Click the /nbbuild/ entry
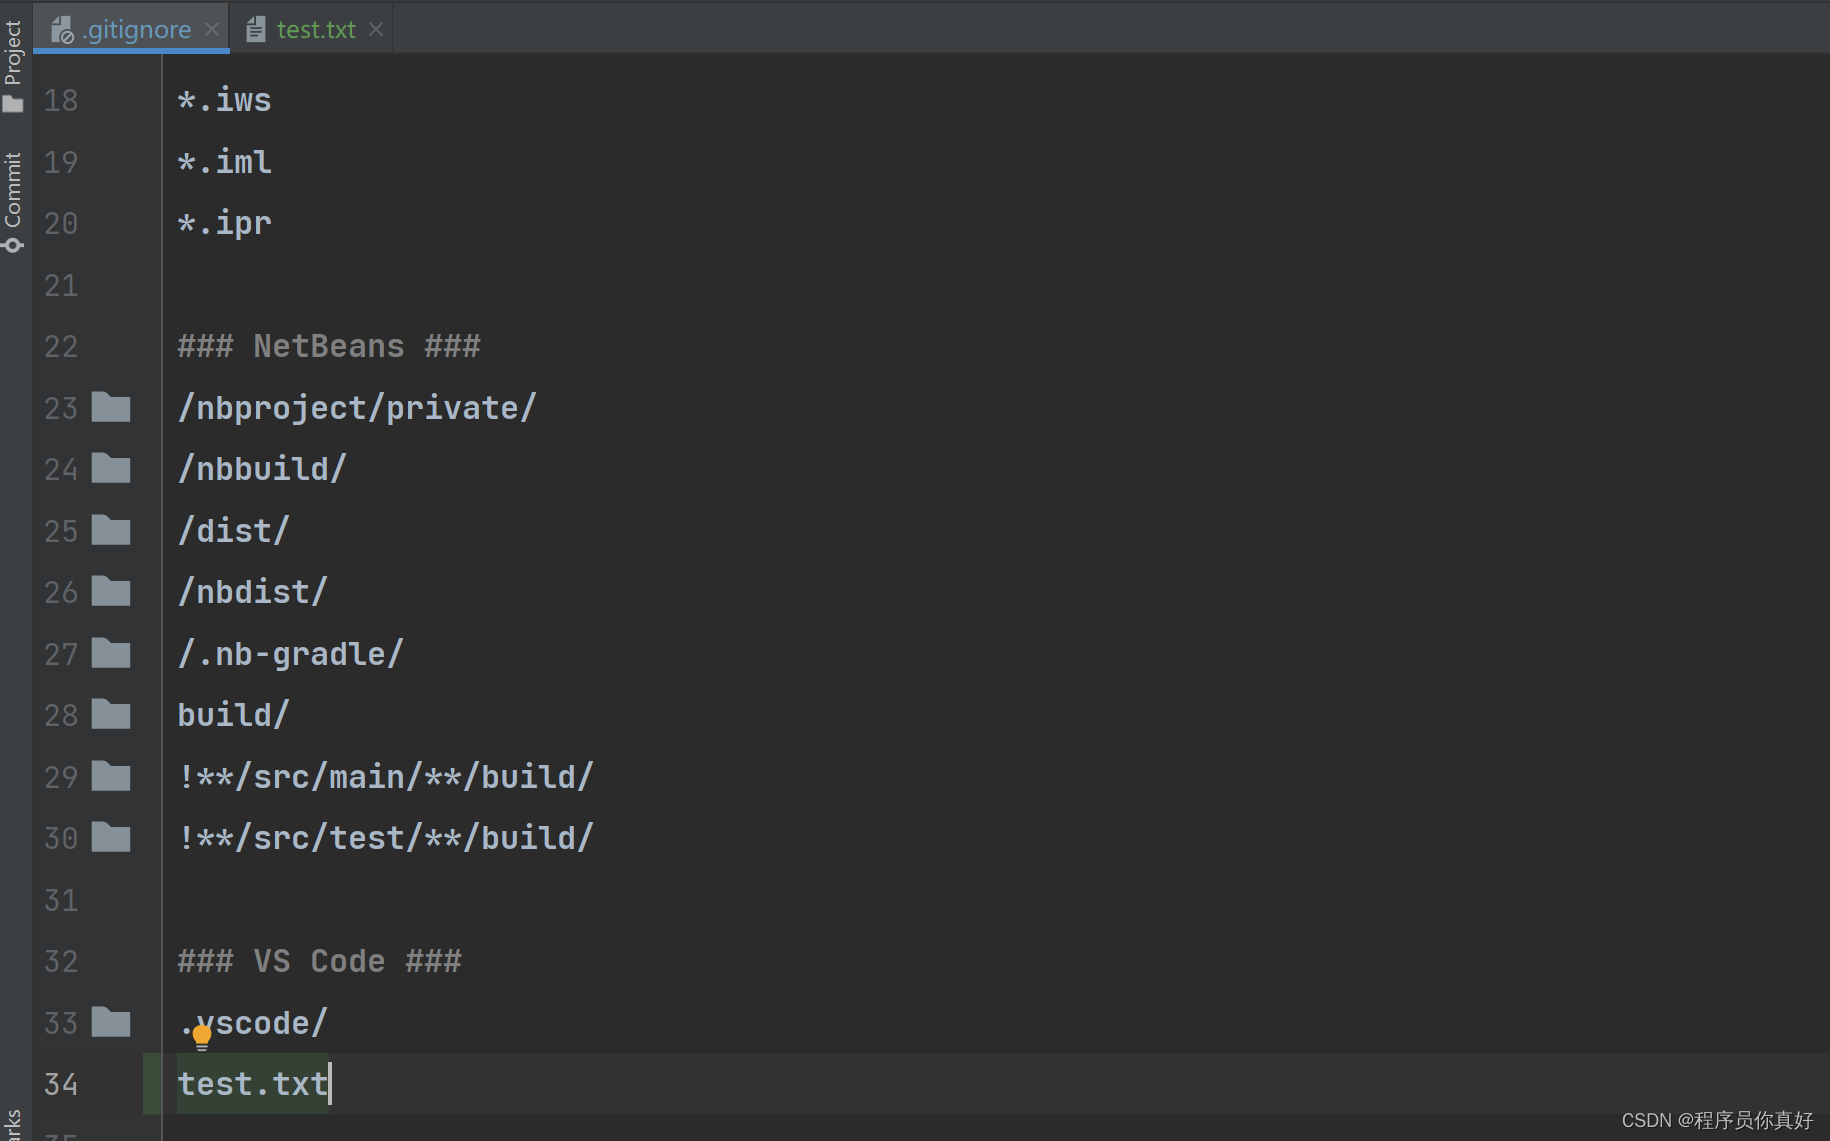 click(262, 469)
